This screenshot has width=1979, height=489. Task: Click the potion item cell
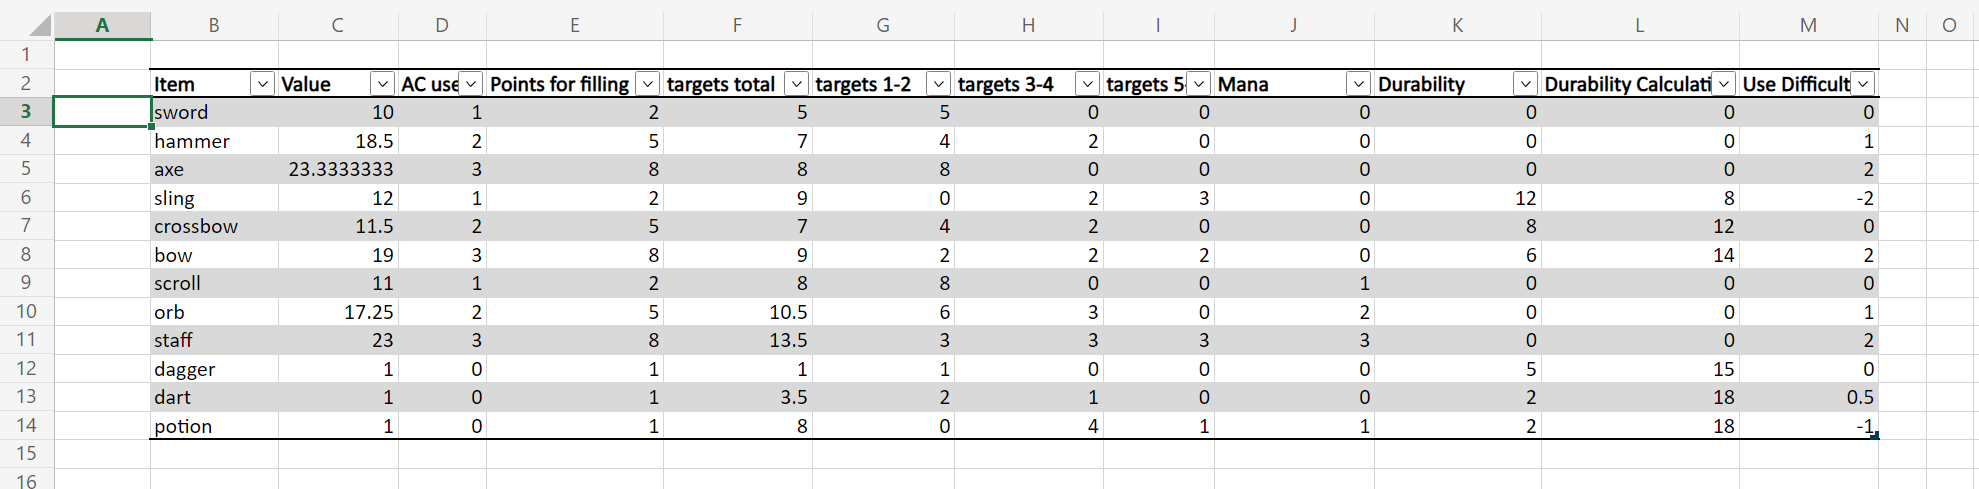pyautogui.click(x=214, y=426)
